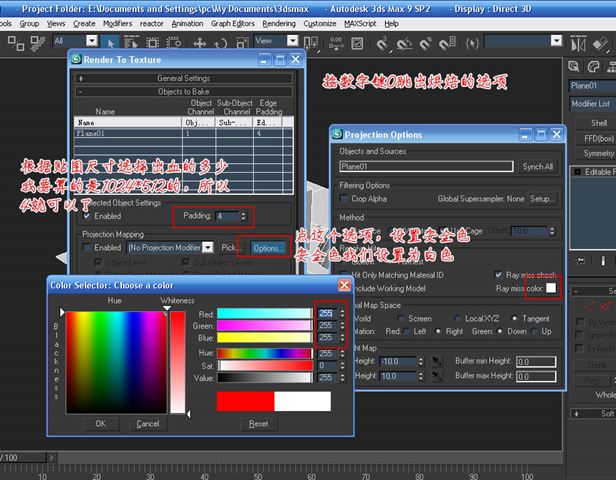This screenshot has height=480, width=616.
Task: Open the View coordinate system dropdown
Action: [292, 40]
